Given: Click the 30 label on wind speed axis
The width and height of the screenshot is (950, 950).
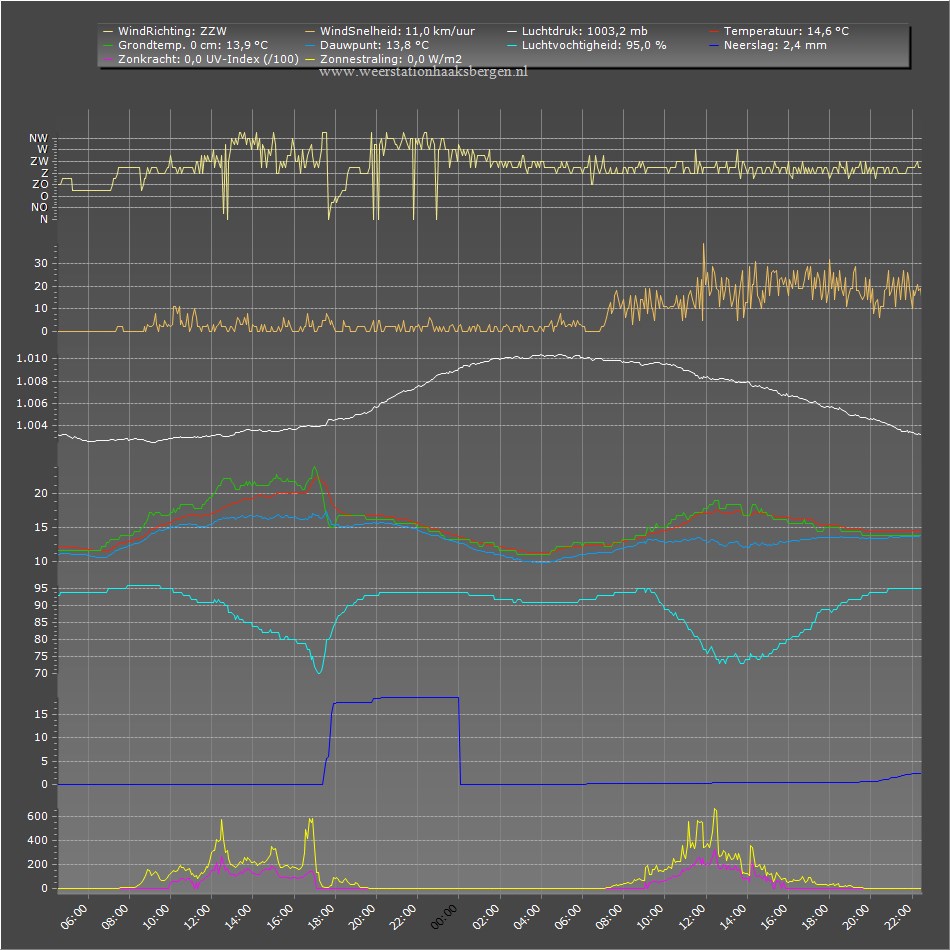Looking at the screenshot, I should [x=41, y=264].
